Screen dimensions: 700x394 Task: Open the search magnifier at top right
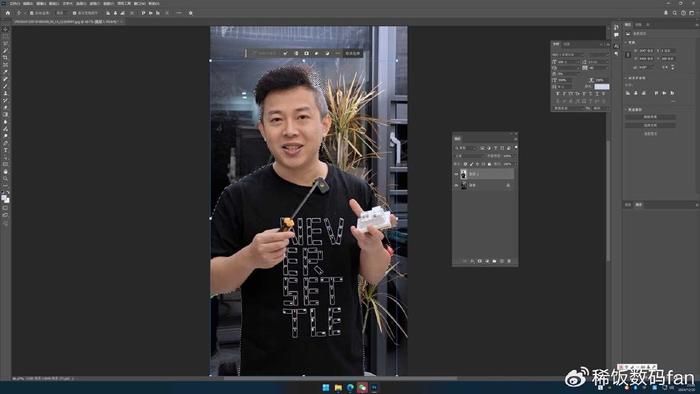[x=675, y=13]
